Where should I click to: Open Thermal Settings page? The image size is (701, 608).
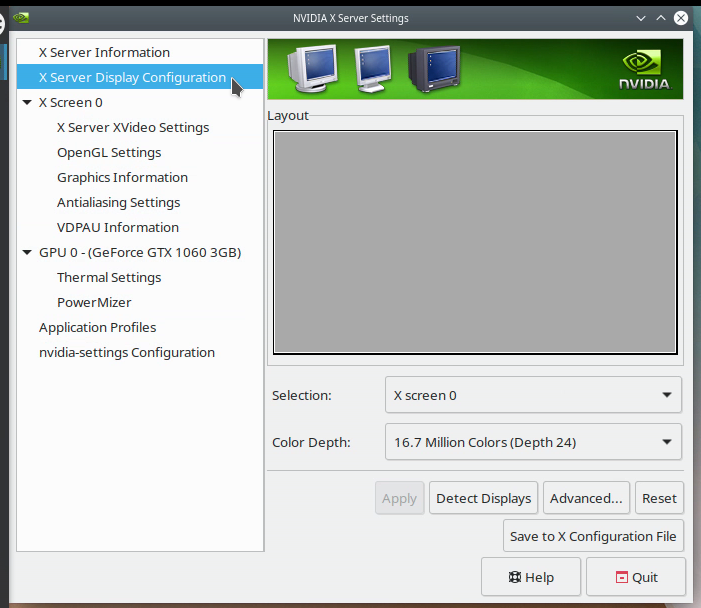140,278
